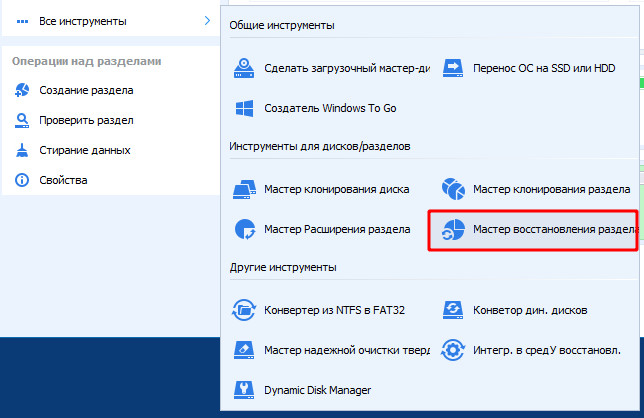Click the Extend Partition Wizard icon
This screenshot has height=418, width=644.
pyautogui.click(x=244, y=229)
